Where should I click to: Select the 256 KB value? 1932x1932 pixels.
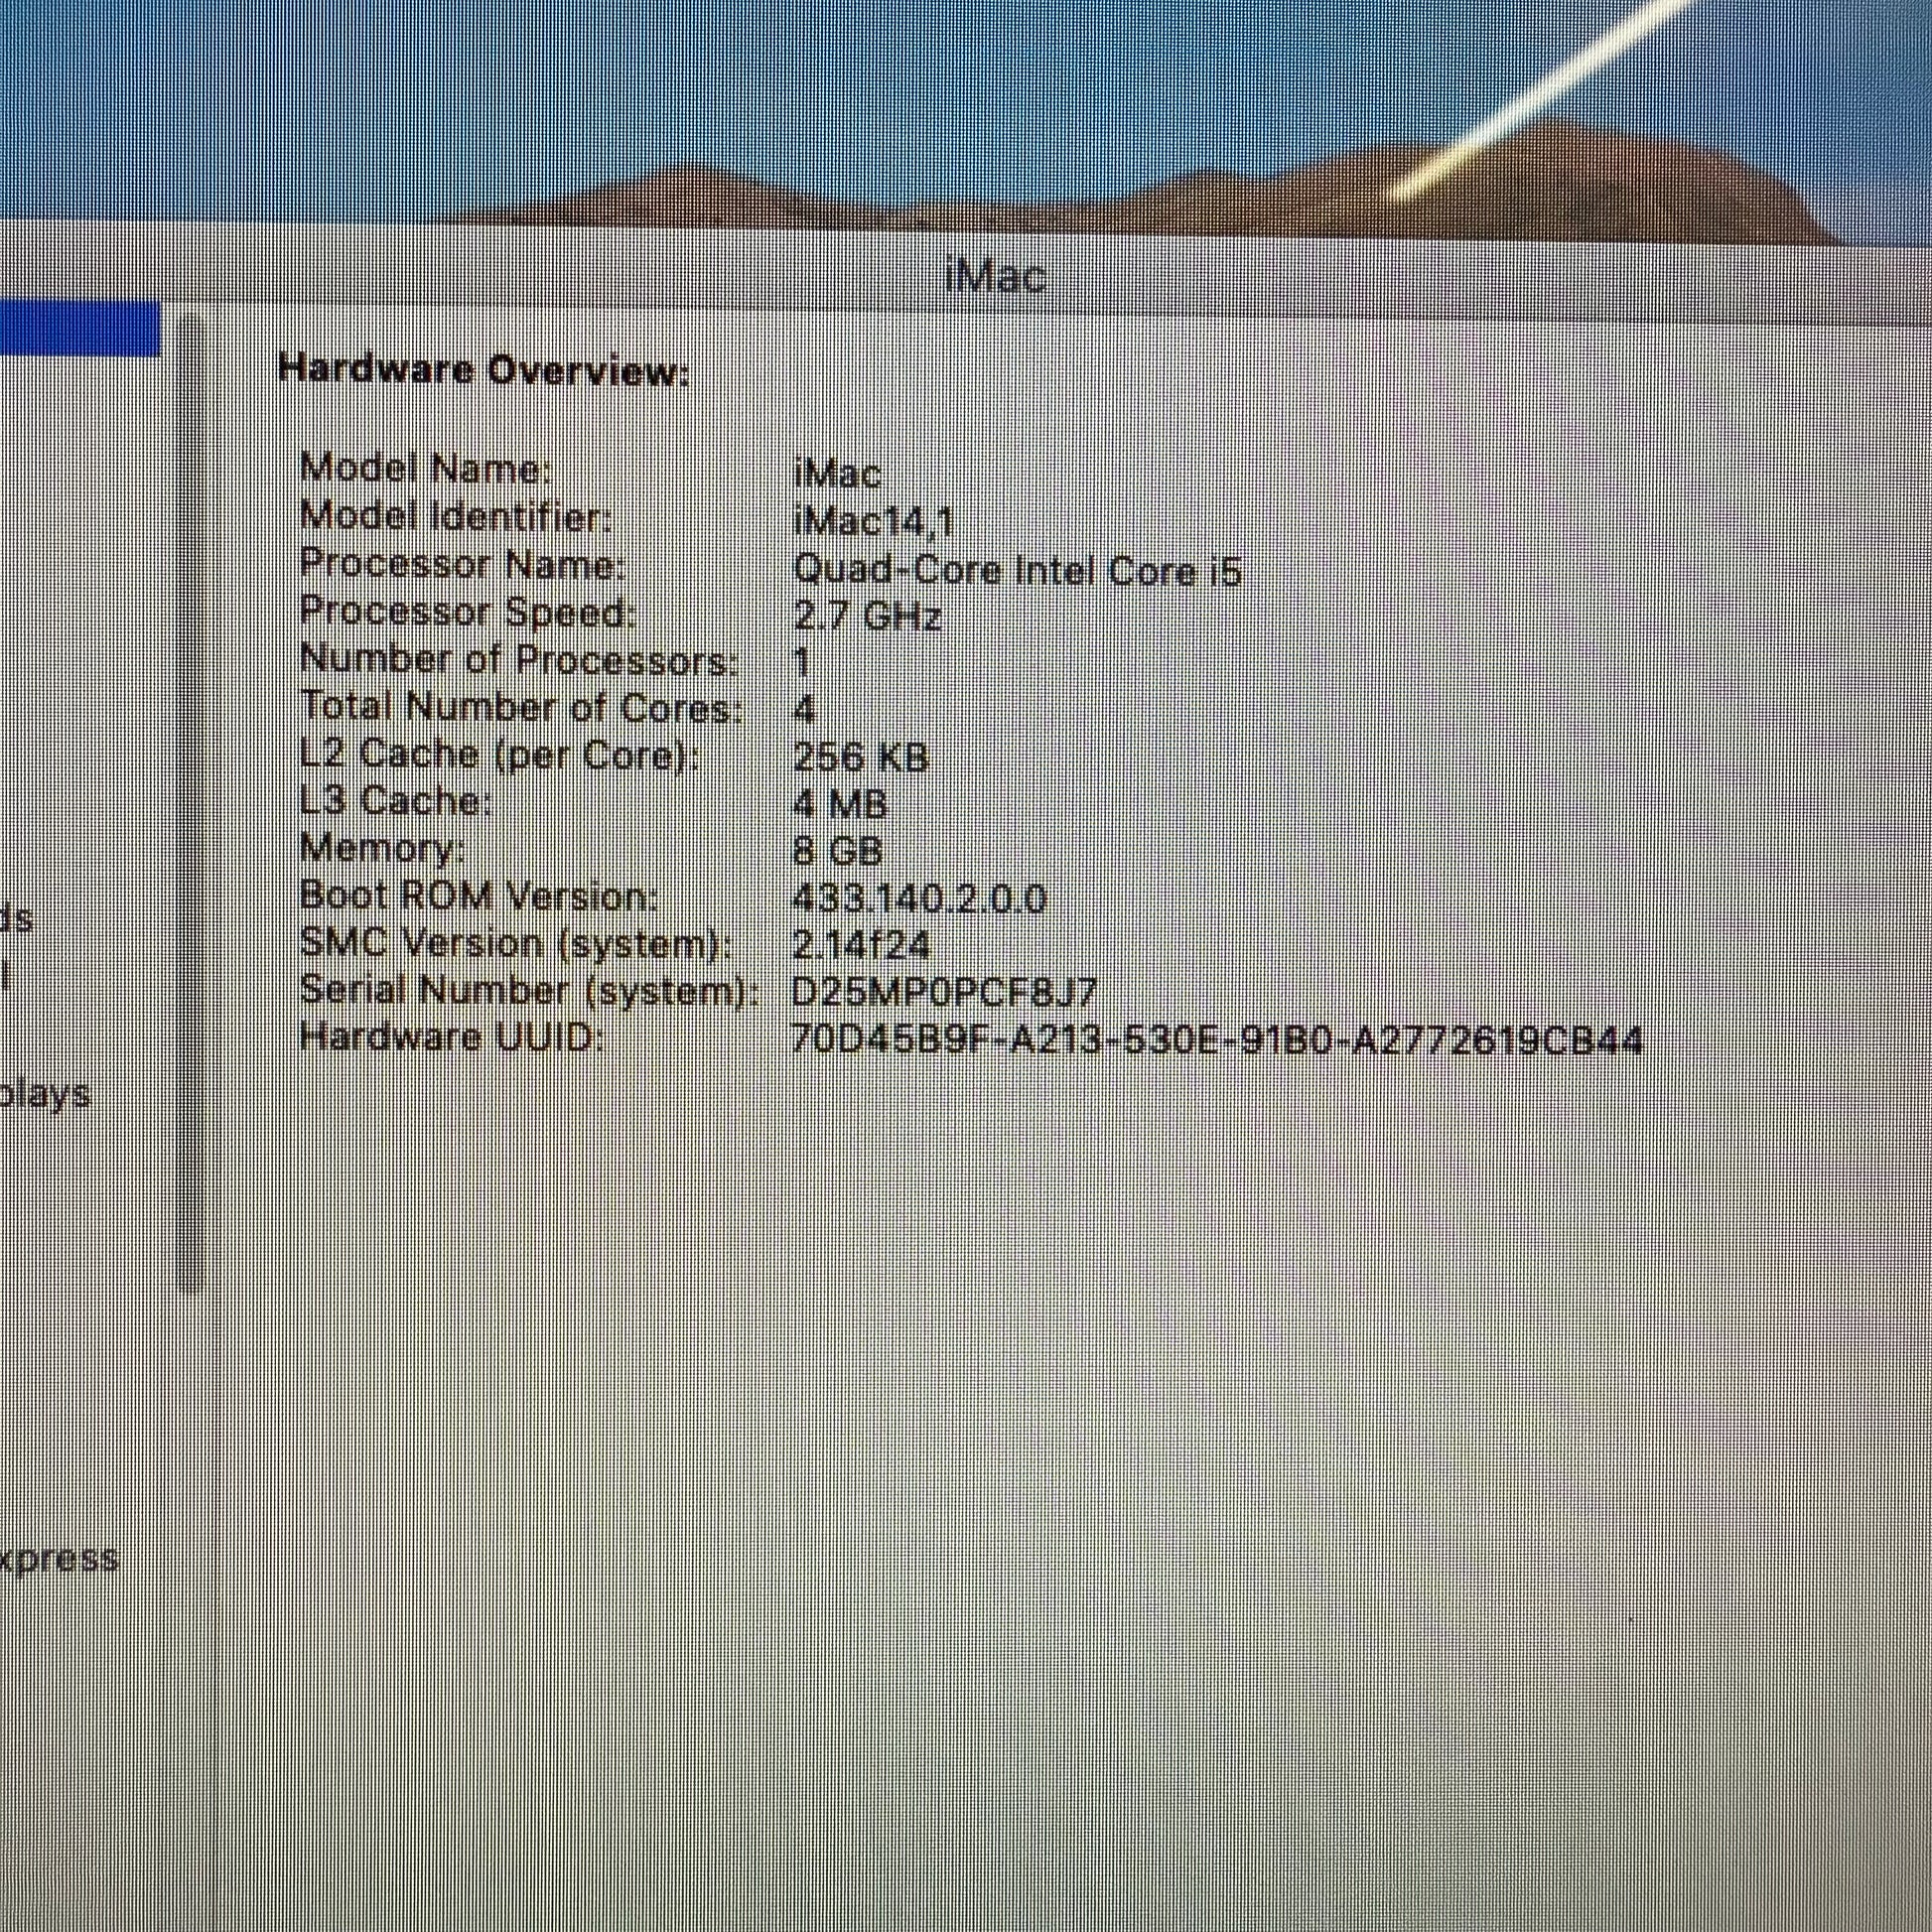point(861,757)
